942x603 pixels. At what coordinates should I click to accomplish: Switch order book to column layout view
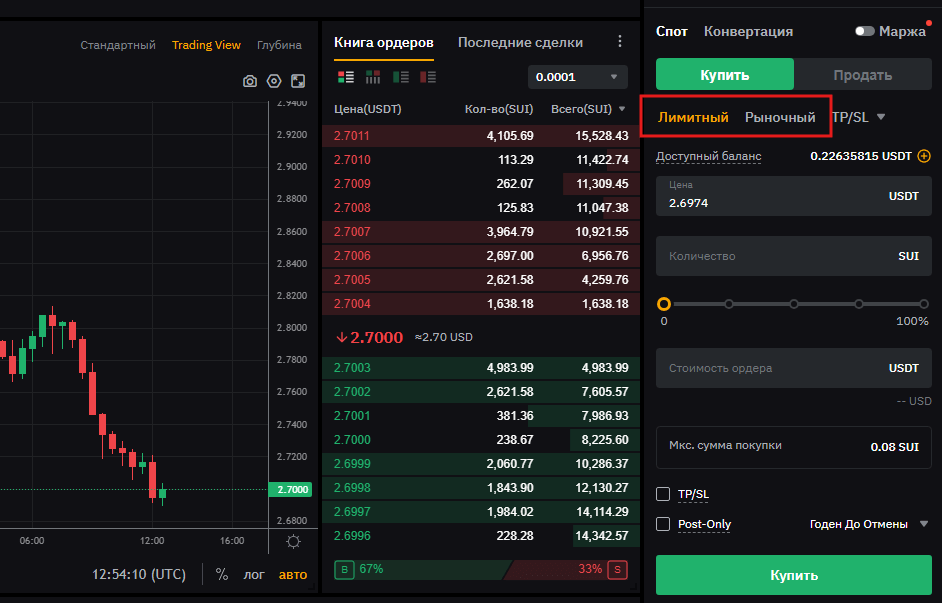click(x=373, y=77)
